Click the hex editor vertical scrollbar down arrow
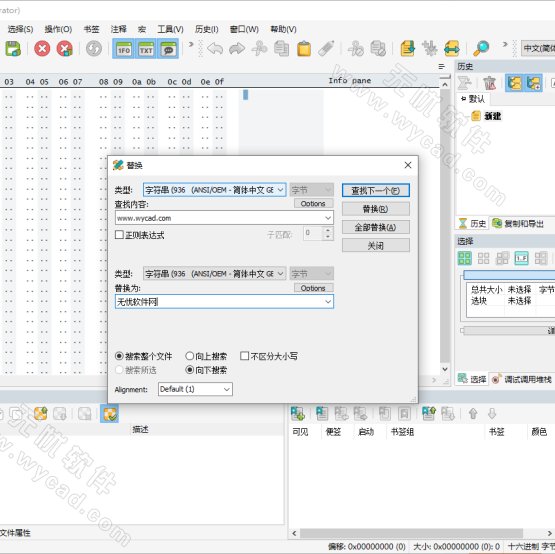This screenshot has height=554, width=555. [x=445, y=369]
